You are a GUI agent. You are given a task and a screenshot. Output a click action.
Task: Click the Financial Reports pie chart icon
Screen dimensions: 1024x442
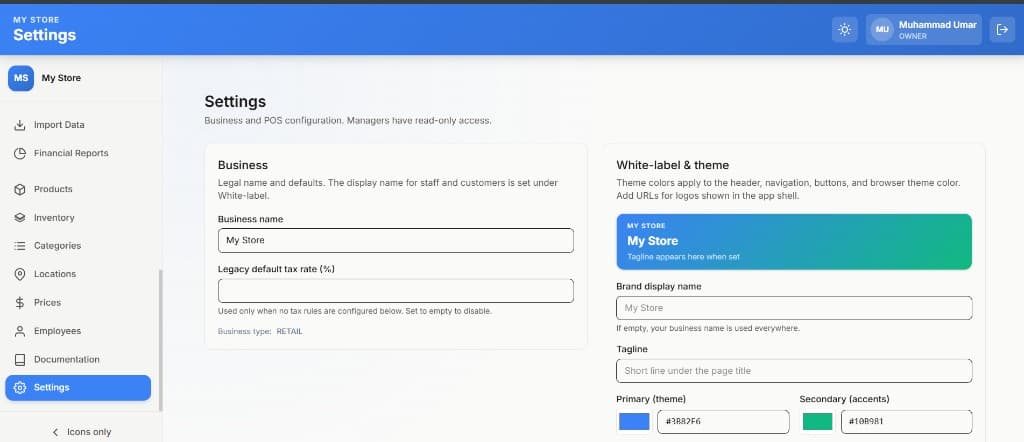20,153
